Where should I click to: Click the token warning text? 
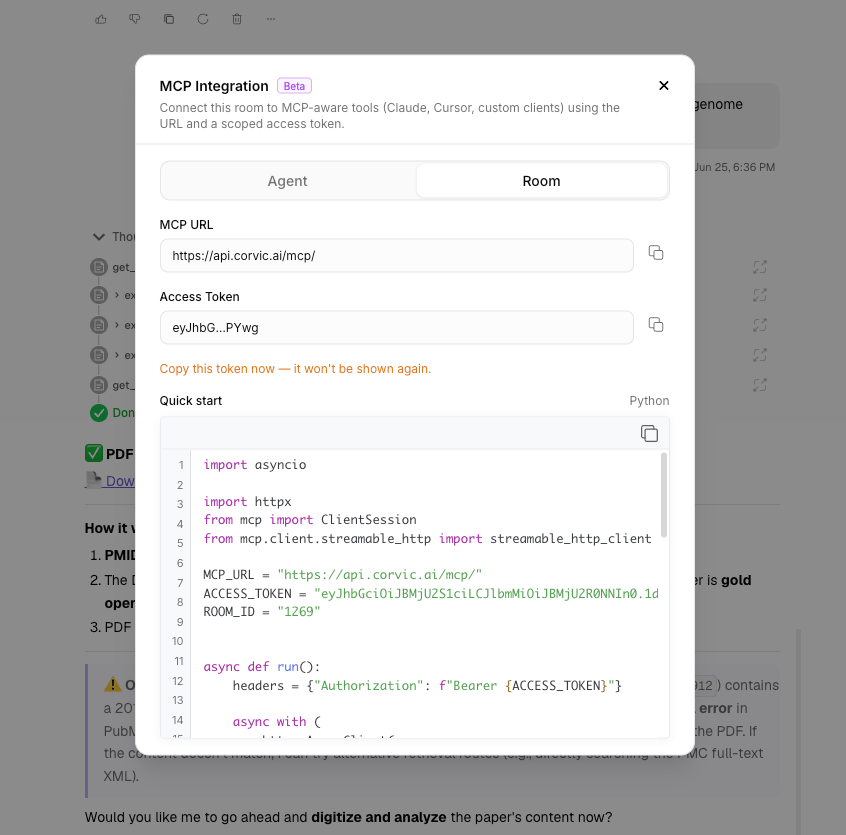point(295,369)
